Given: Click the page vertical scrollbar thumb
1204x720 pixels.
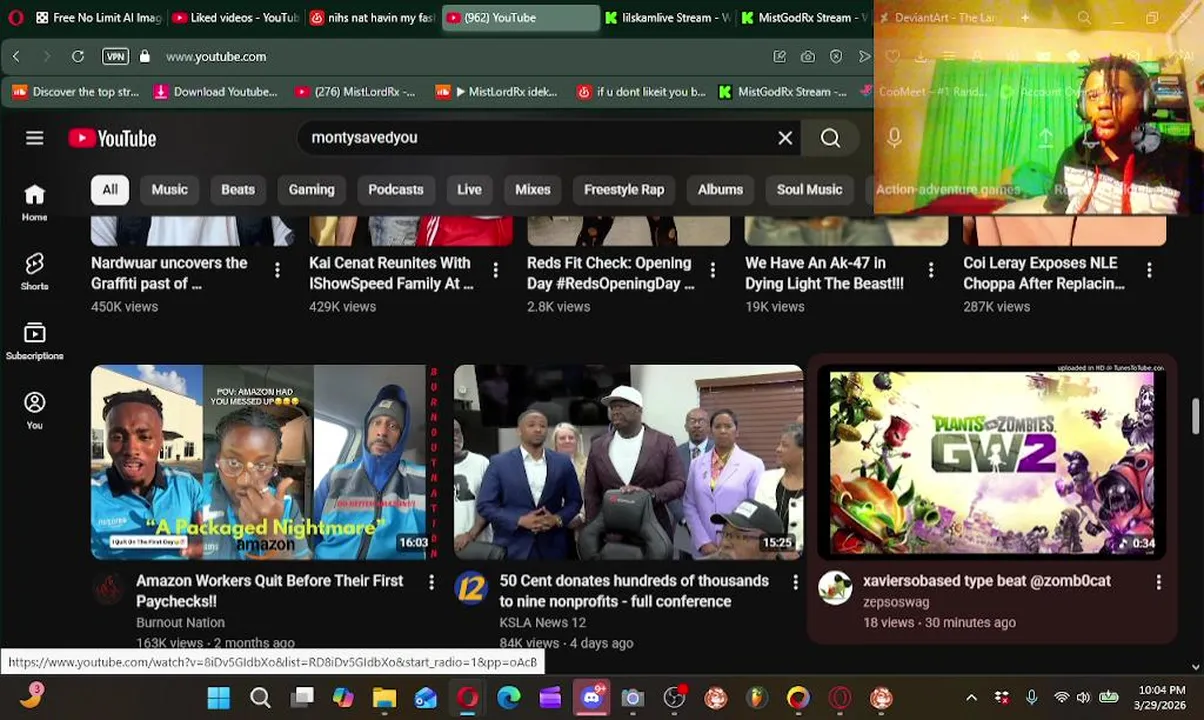Looking at the screenshot, I should tap(1195, 416).
